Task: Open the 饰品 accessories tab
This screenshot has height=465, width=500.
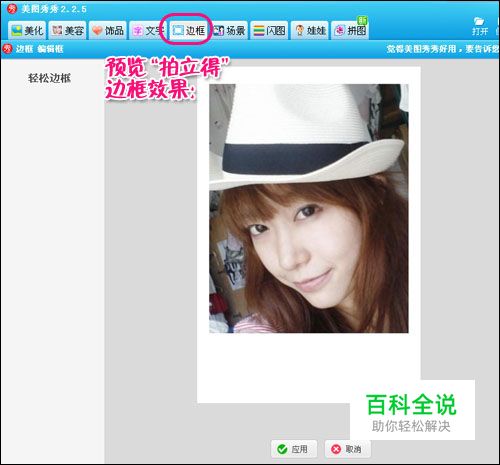Action: point(108,31)
